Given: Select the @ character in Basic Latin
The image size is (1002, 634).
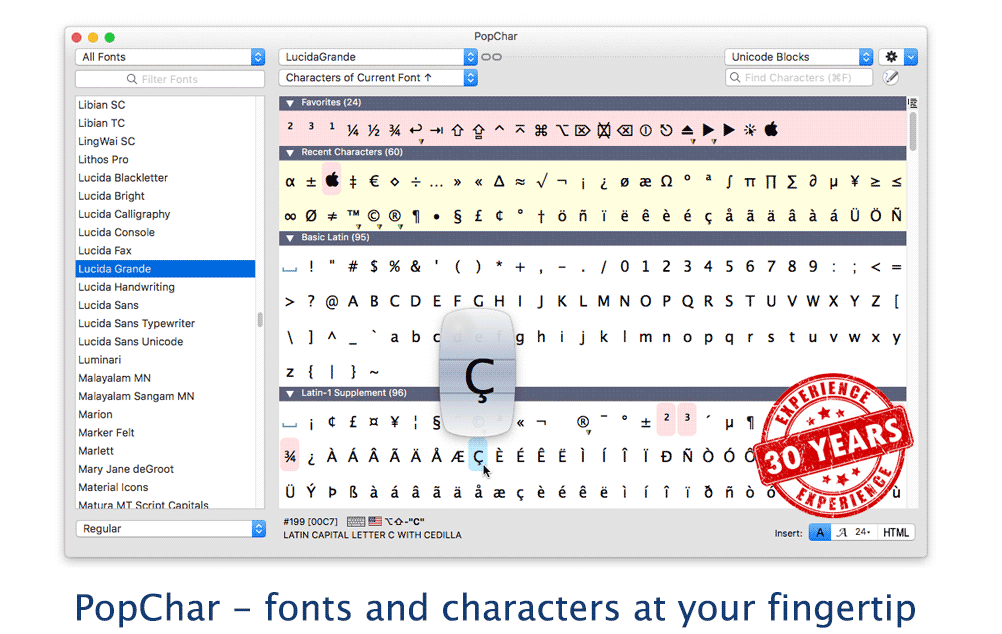Looking at the screenshot, I should click(x=332, y=301).
